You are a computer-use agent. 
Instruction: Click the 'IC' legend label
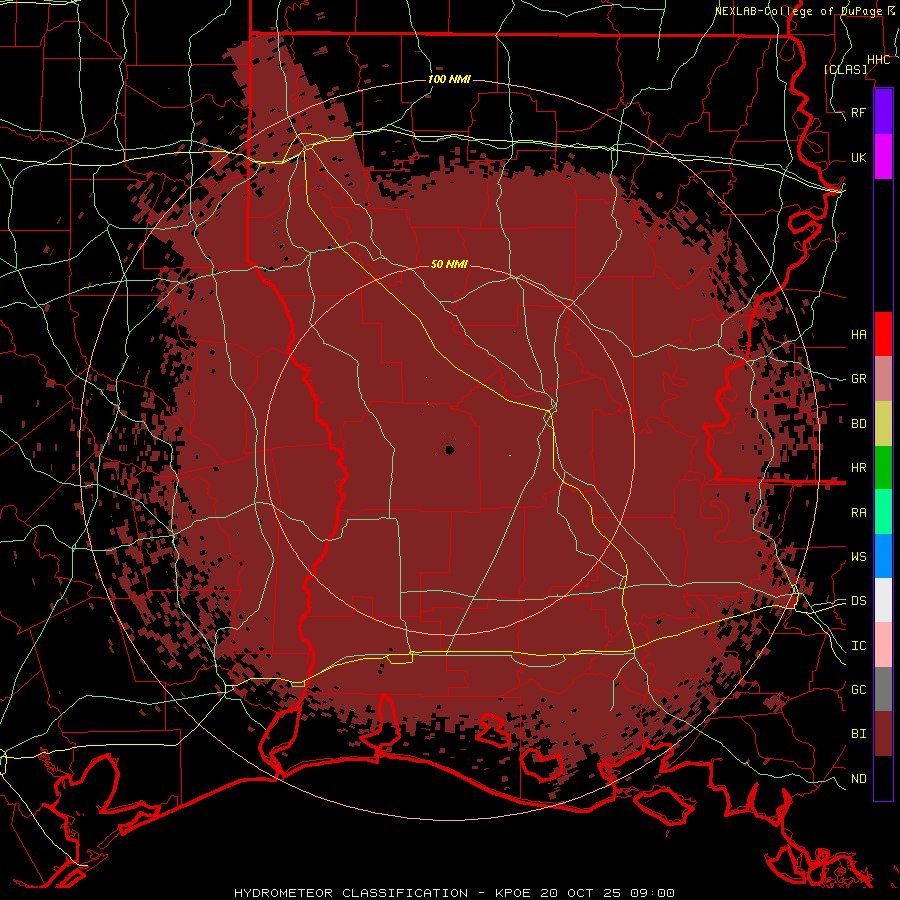coord(859,646)
